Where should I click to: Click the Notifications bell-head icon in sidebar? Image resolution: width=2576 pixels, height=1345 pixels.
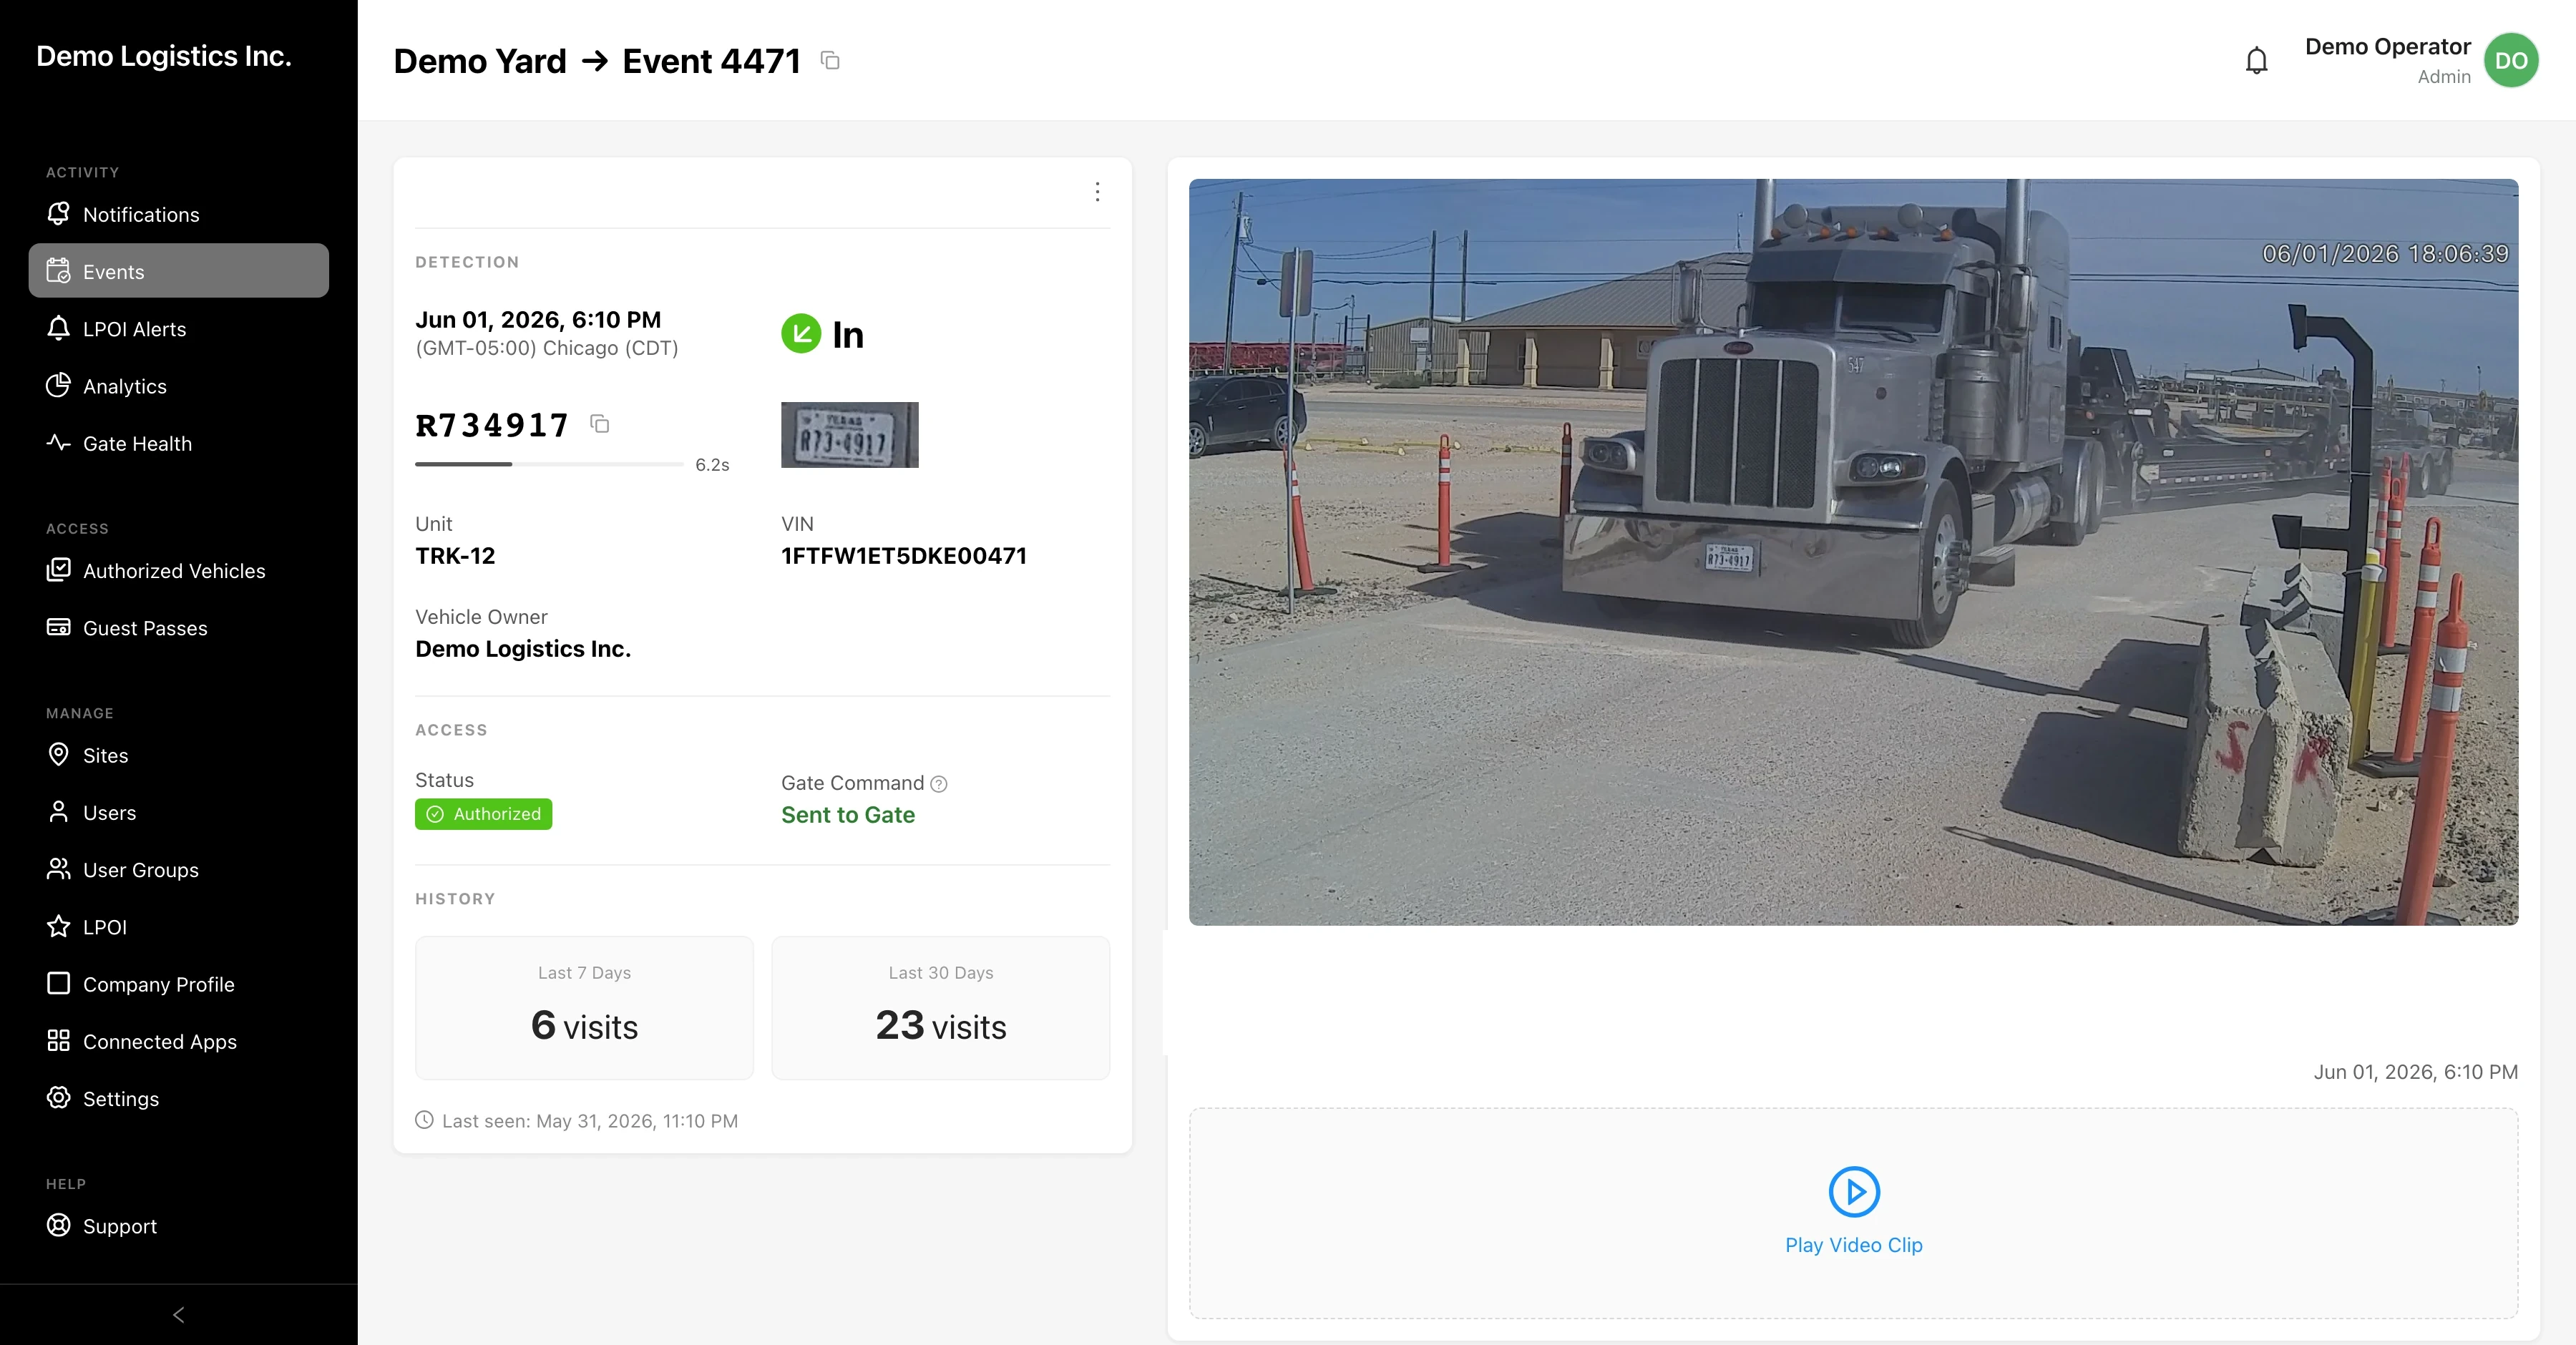pyautogui.click(x=59, y=213)
